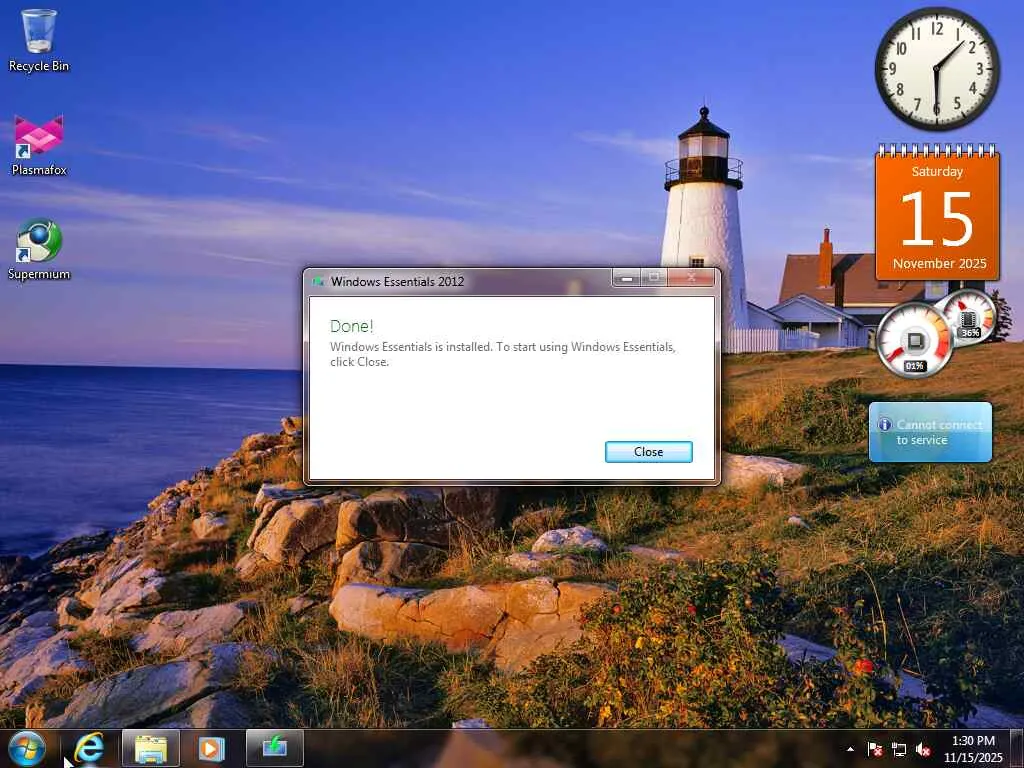Click the muted volume speaker icon
The width and height of the screenshot is (1024, 768).
[x=923, y=749]
